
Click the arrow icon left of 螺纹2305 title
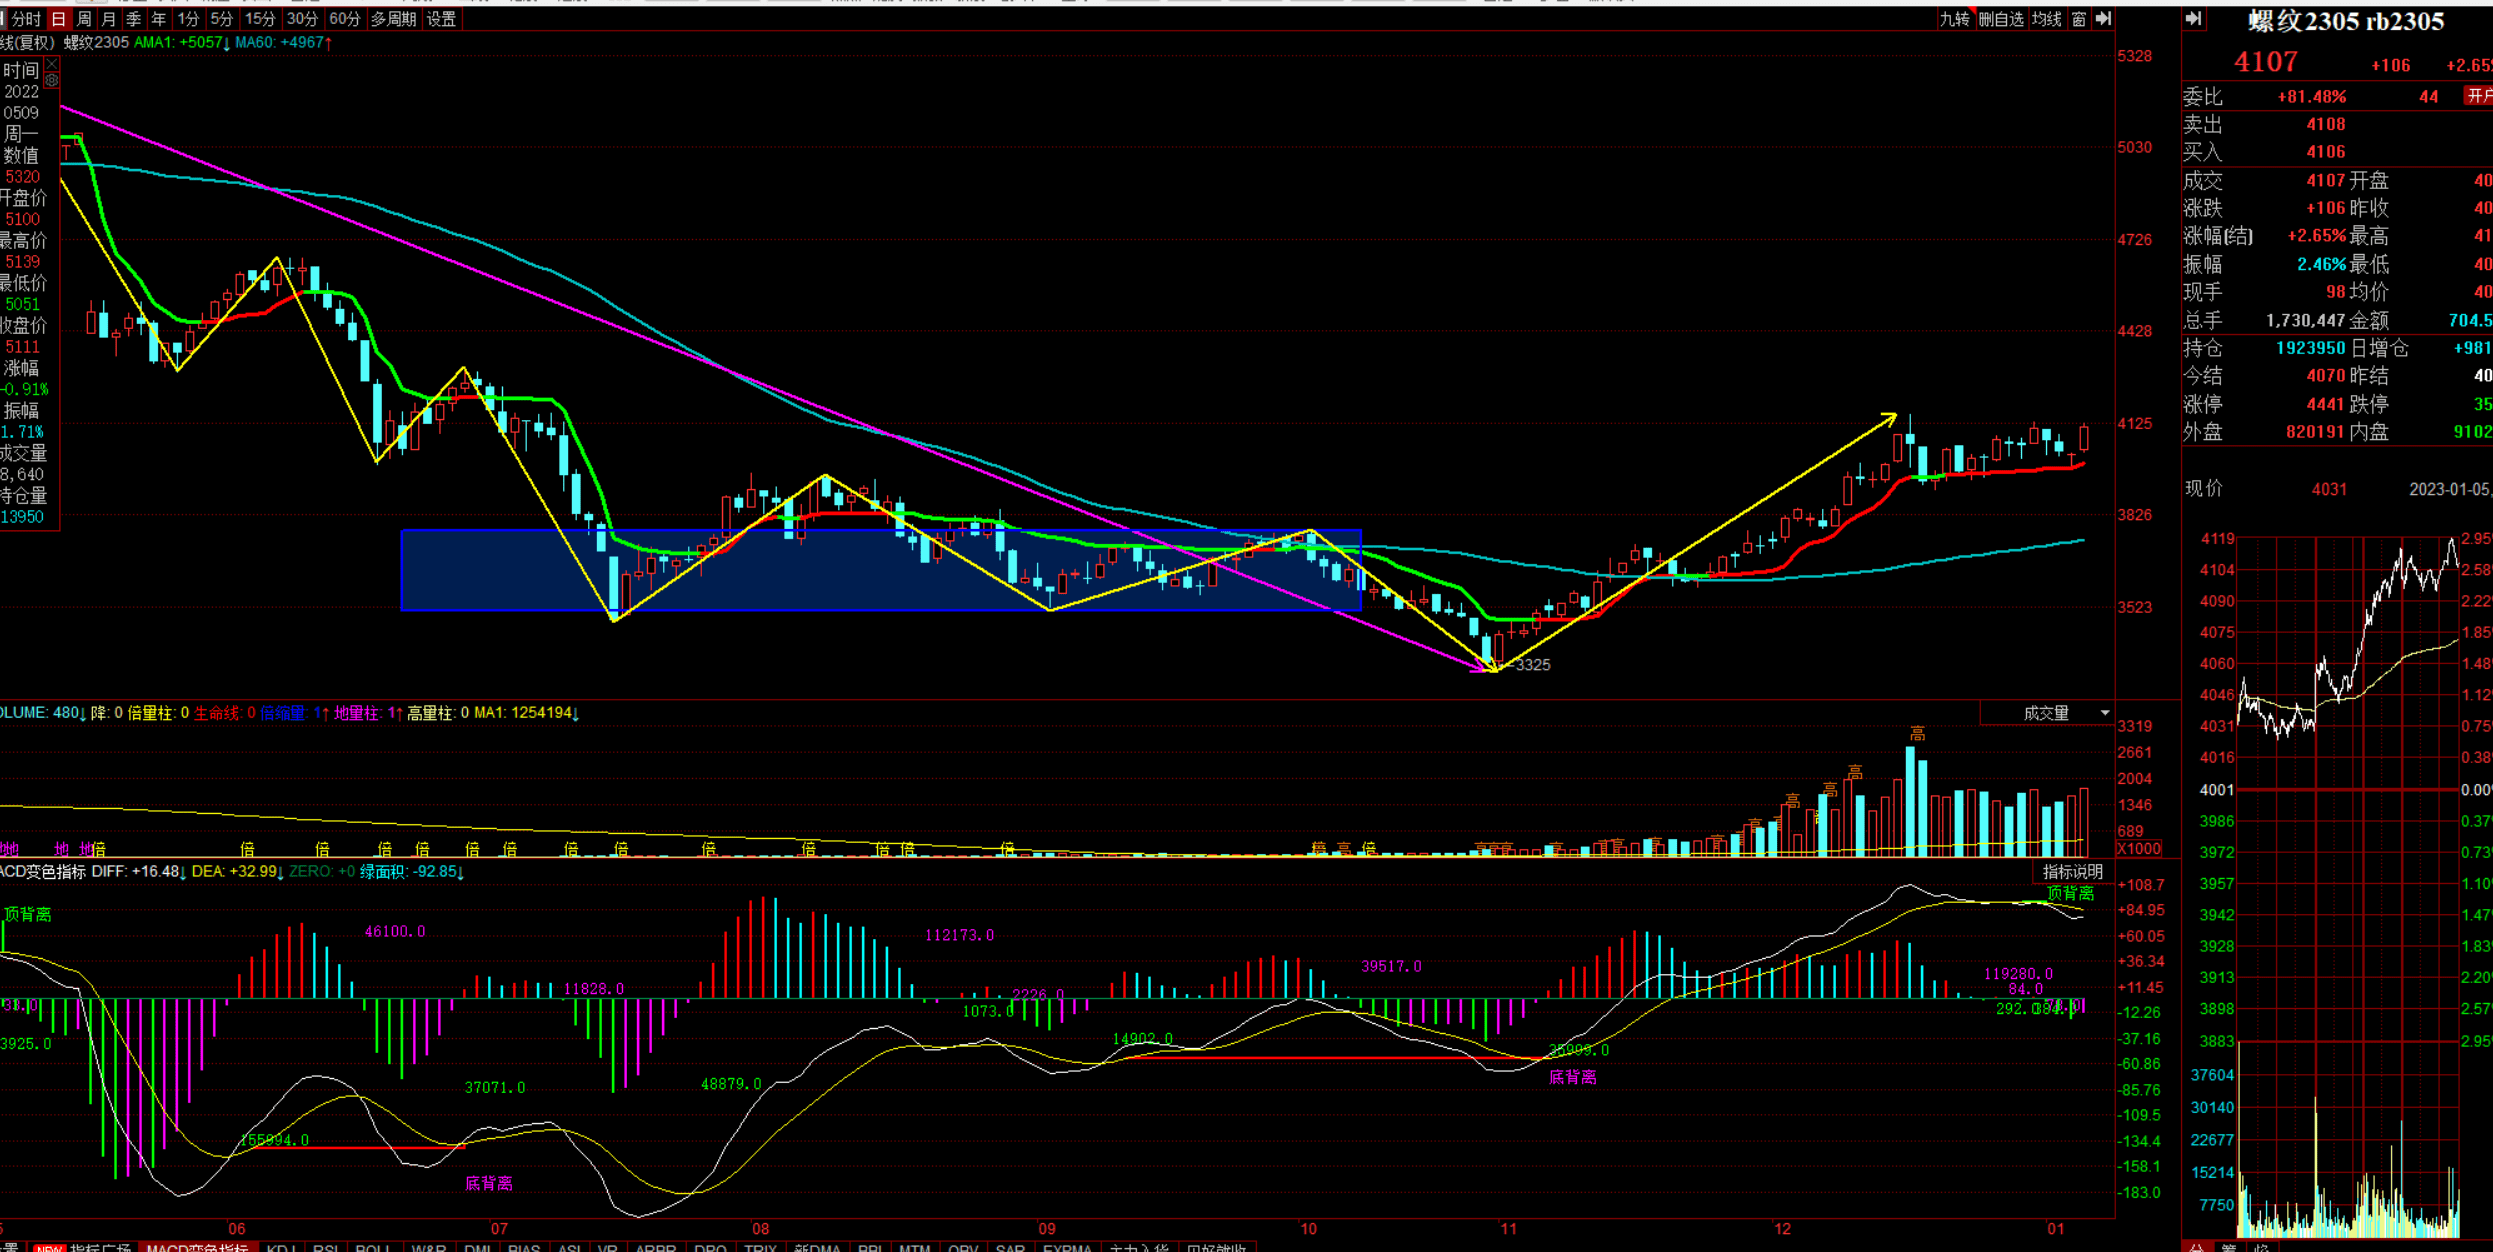[2194, 19]
